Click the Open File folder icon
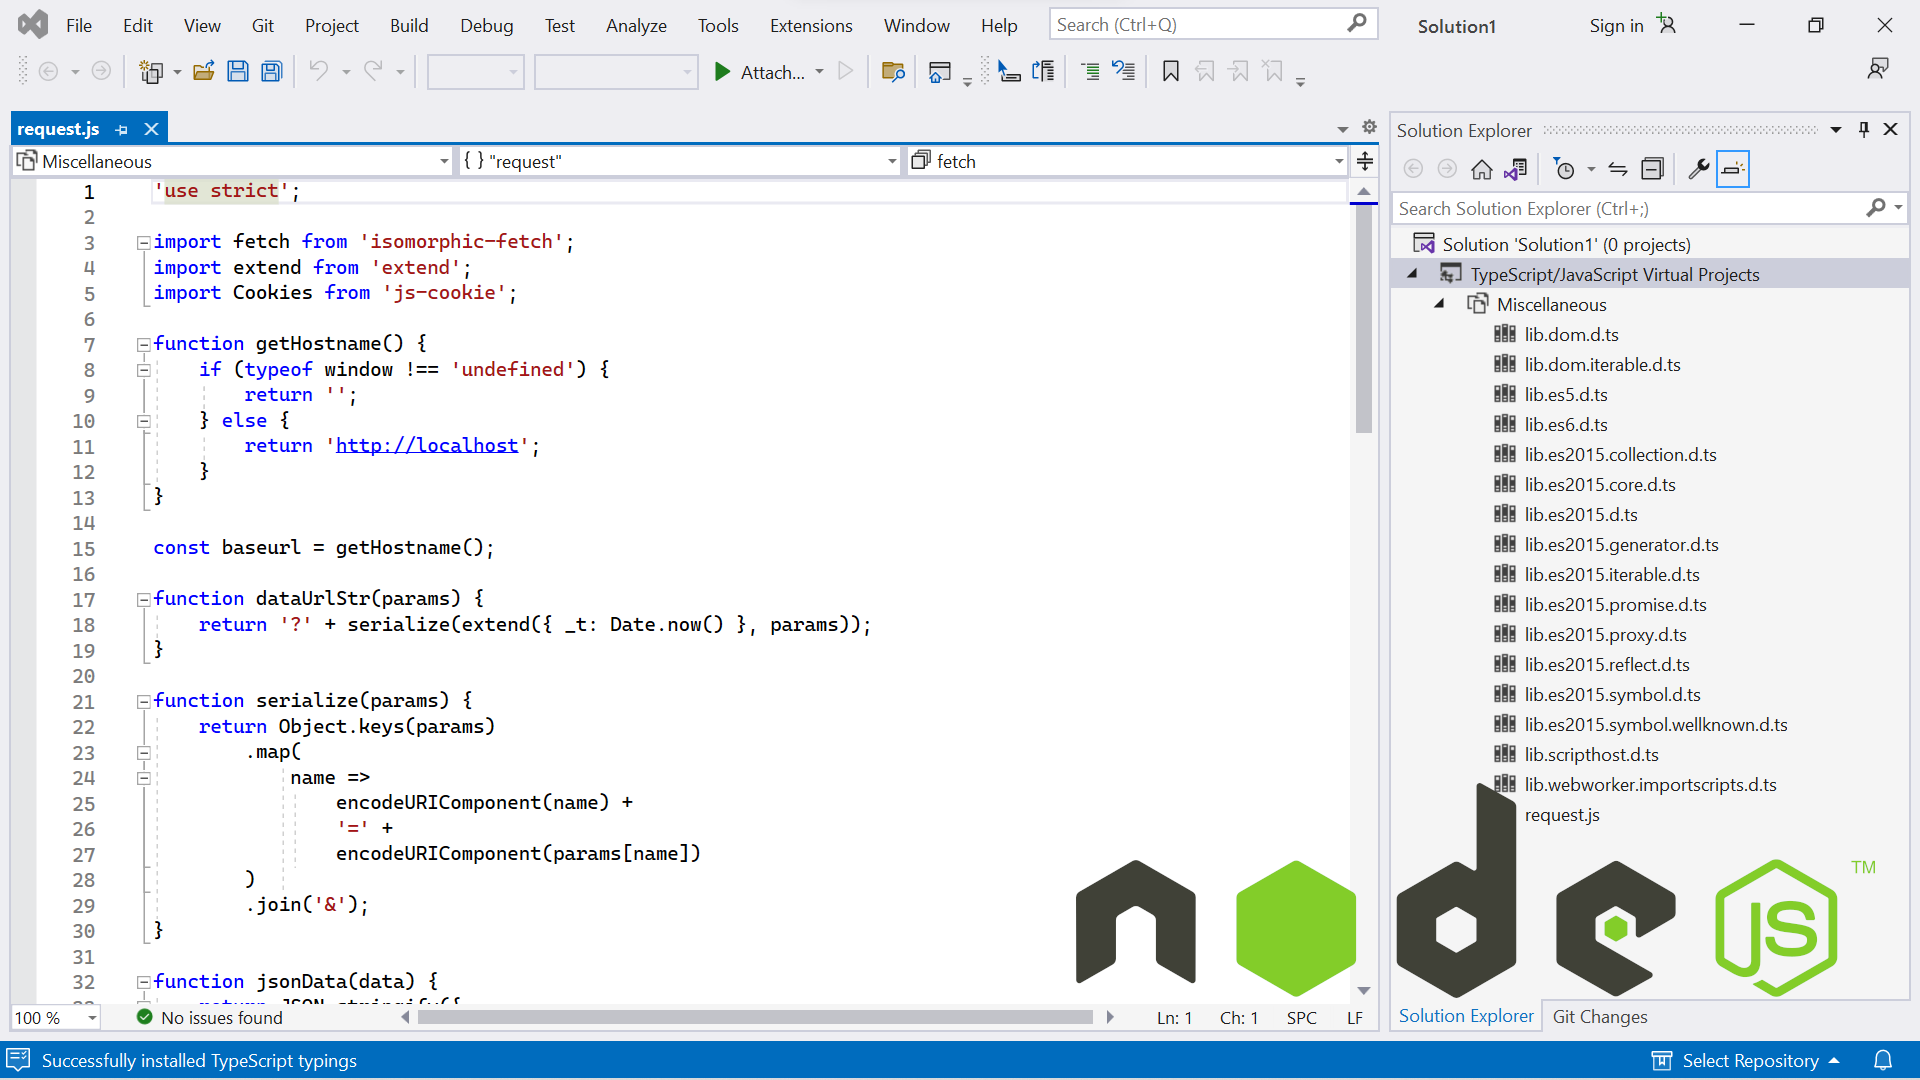The height and width of the screenshot is (1080, 1920). click(x=204, y=72)
